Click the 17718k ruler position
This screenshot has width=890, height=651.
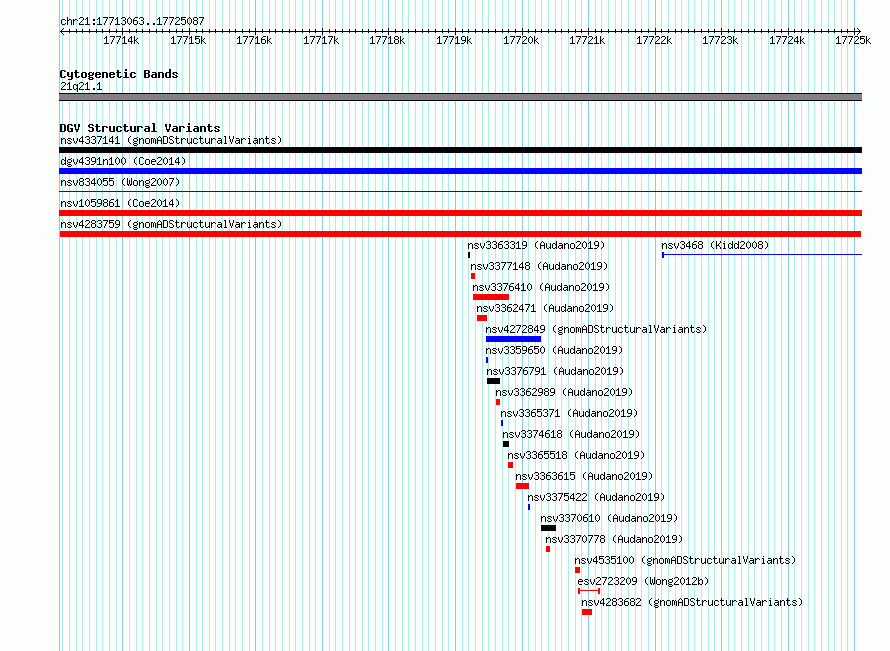click(387, 40)
